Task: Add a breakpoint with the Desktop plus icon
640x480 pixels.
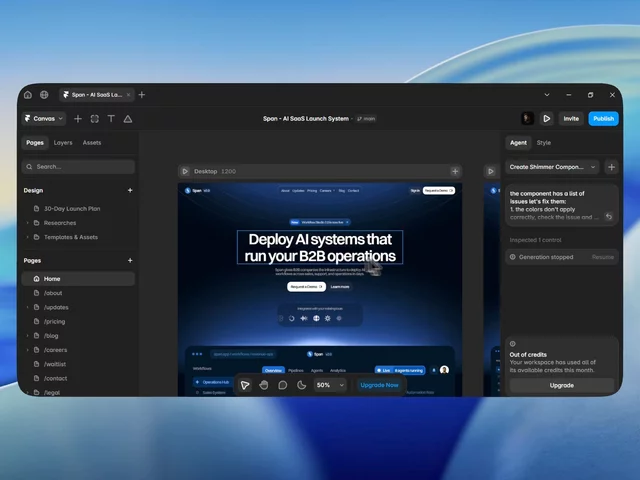Action: click(x=455, y=171)
